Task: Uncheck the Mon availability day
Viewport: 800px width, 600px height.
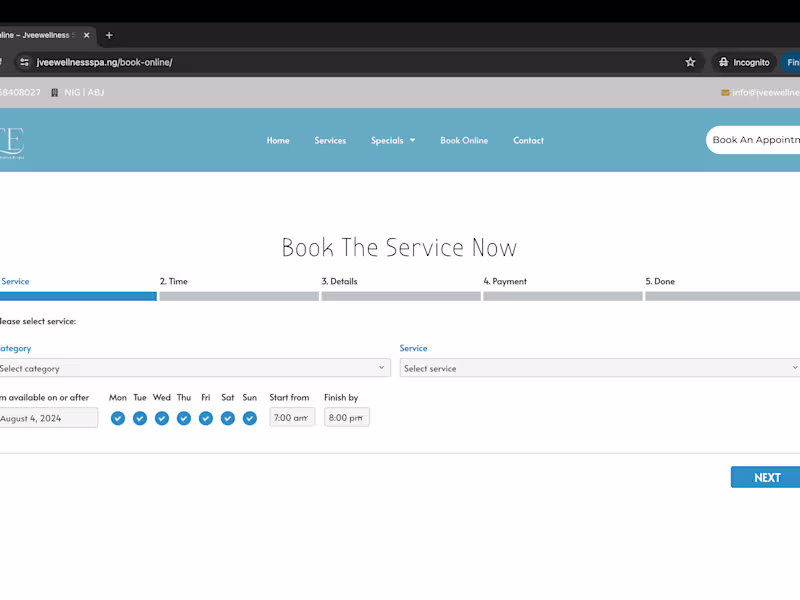Action: click(118, 418)
